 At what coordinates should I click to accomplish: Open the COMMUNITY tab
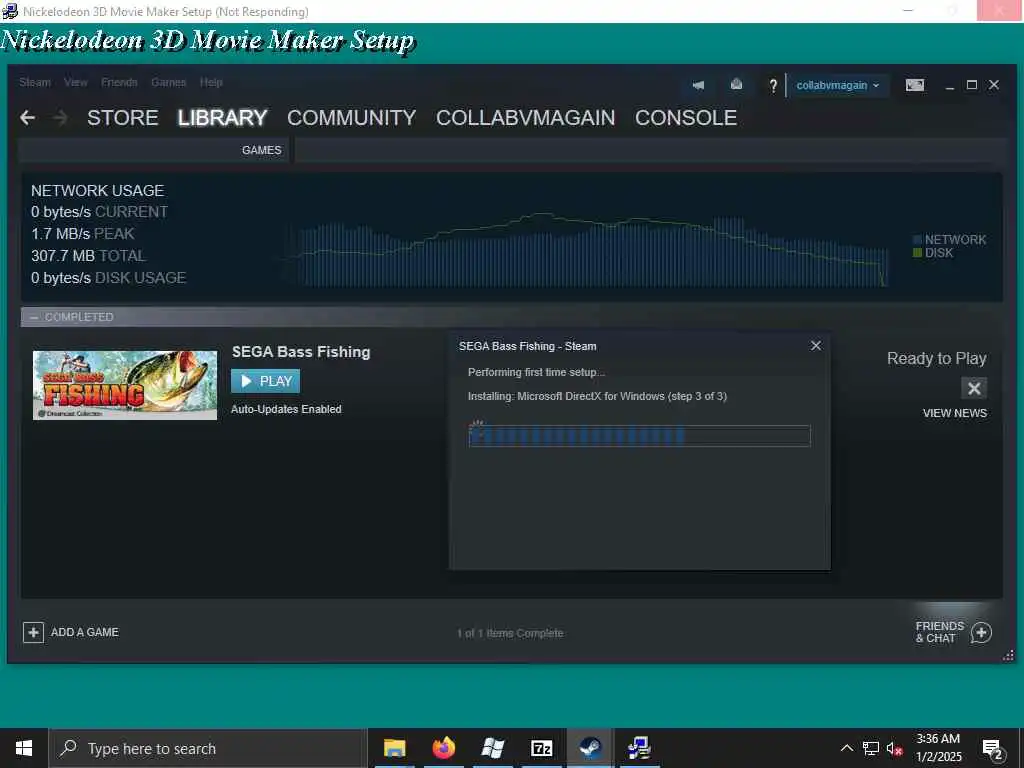(351, 118)
